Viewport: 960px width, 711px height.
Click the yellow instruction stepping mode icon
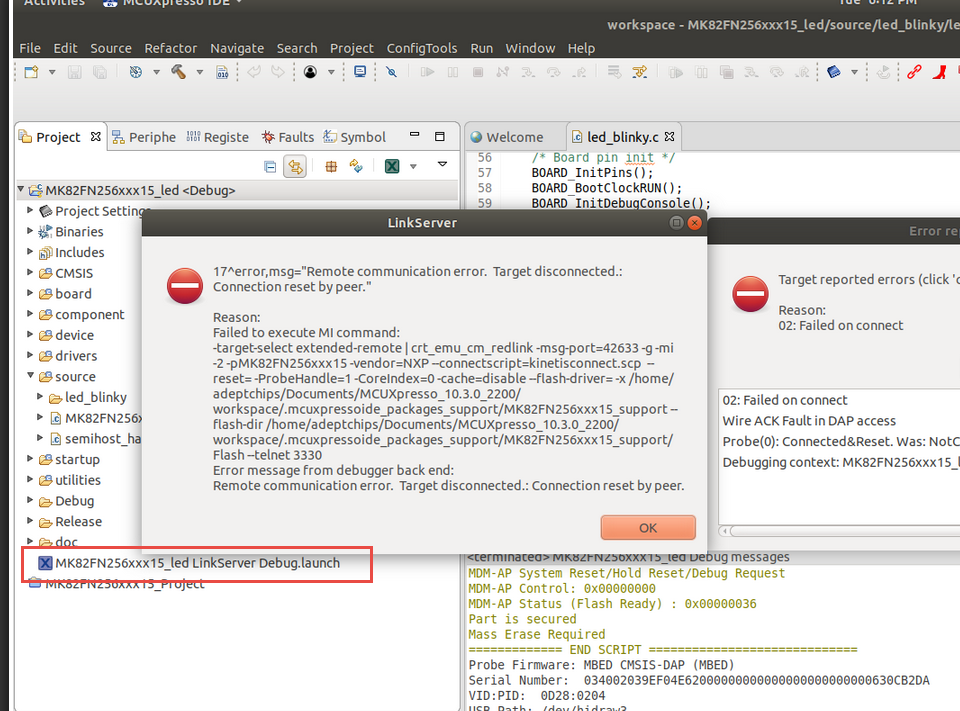pyautogui.click(x=640, y=72)
